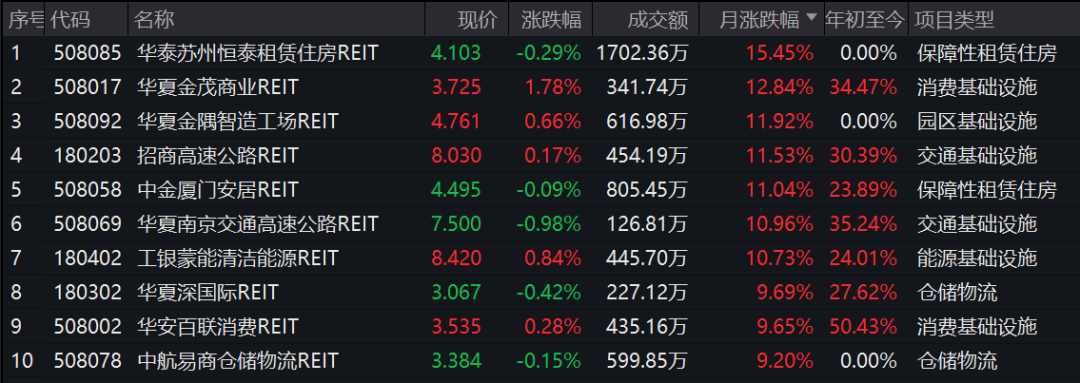This screenshot has height=383, width=1080.
Task: Select the 华泰苏州恒泰租赁住房REIT row
Action: pos(540,53)
